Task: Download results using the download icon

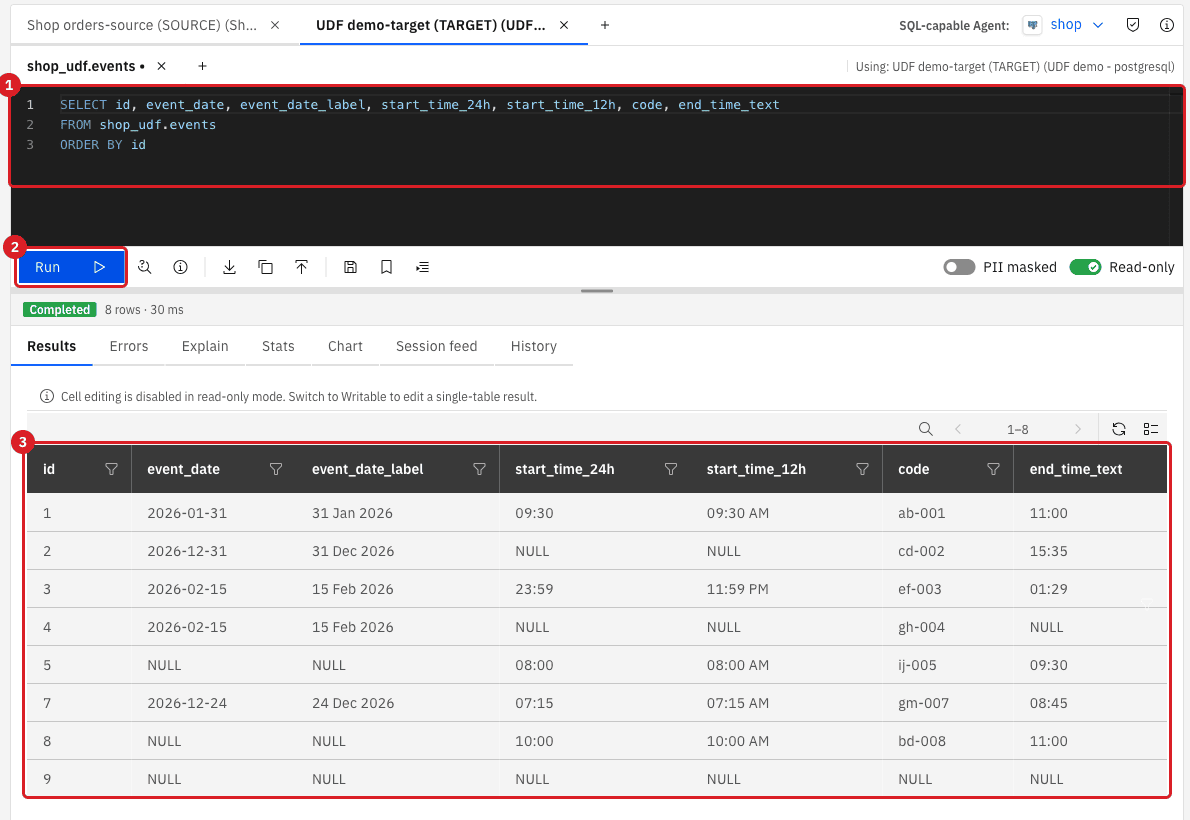Action: point(229,267)
